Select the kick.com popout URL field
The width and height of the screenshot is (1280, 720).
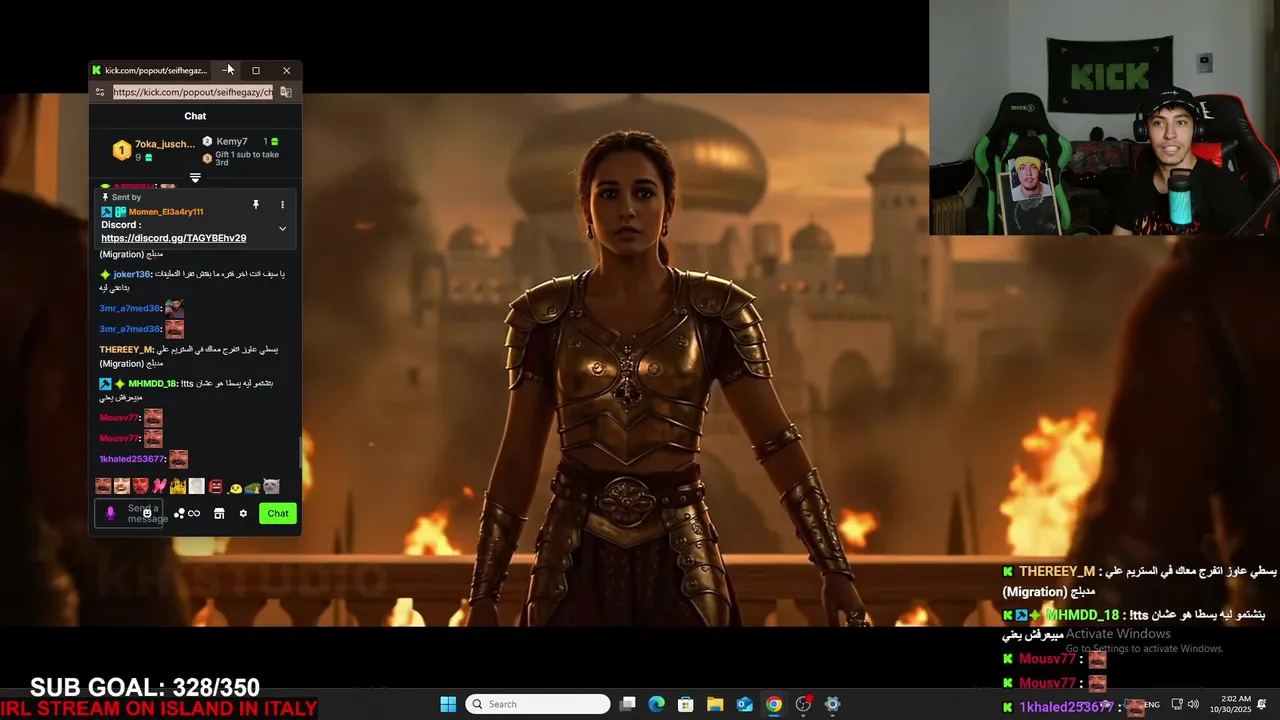coord(193,92)
